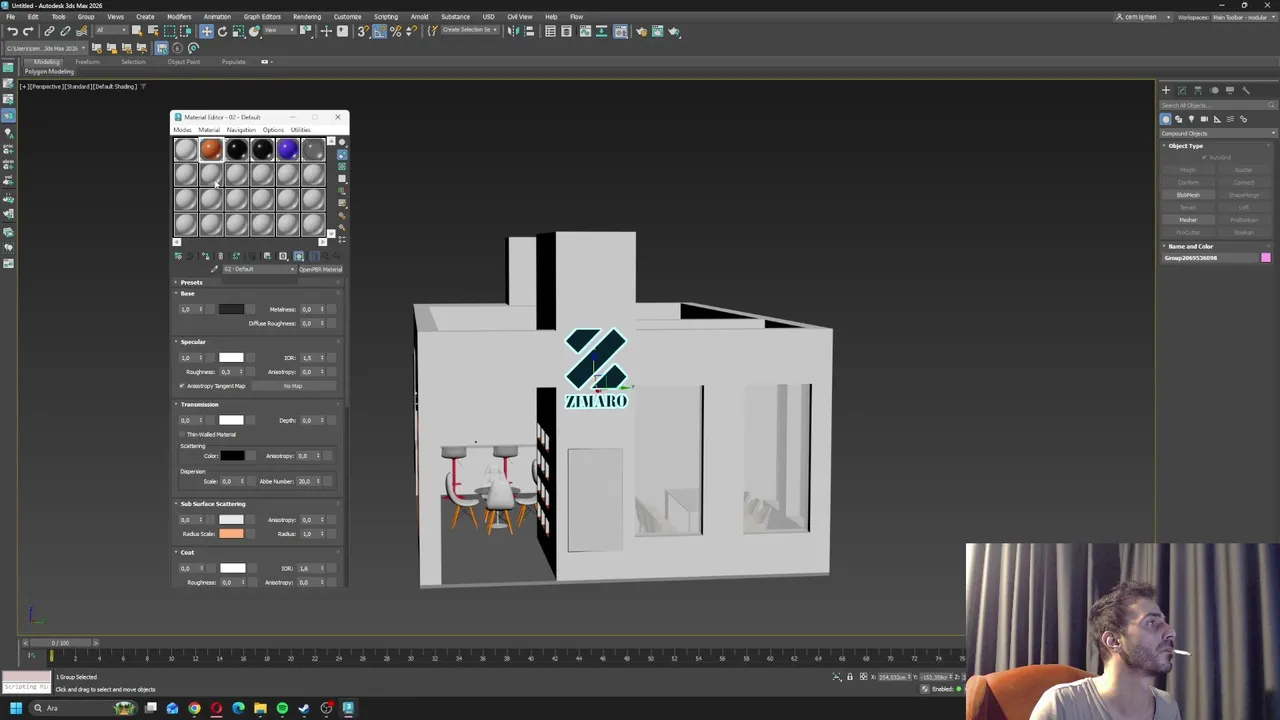This screenshot has height=720, width=1280.
Task: Click the taskbar search box
Action: coord(85,709)
